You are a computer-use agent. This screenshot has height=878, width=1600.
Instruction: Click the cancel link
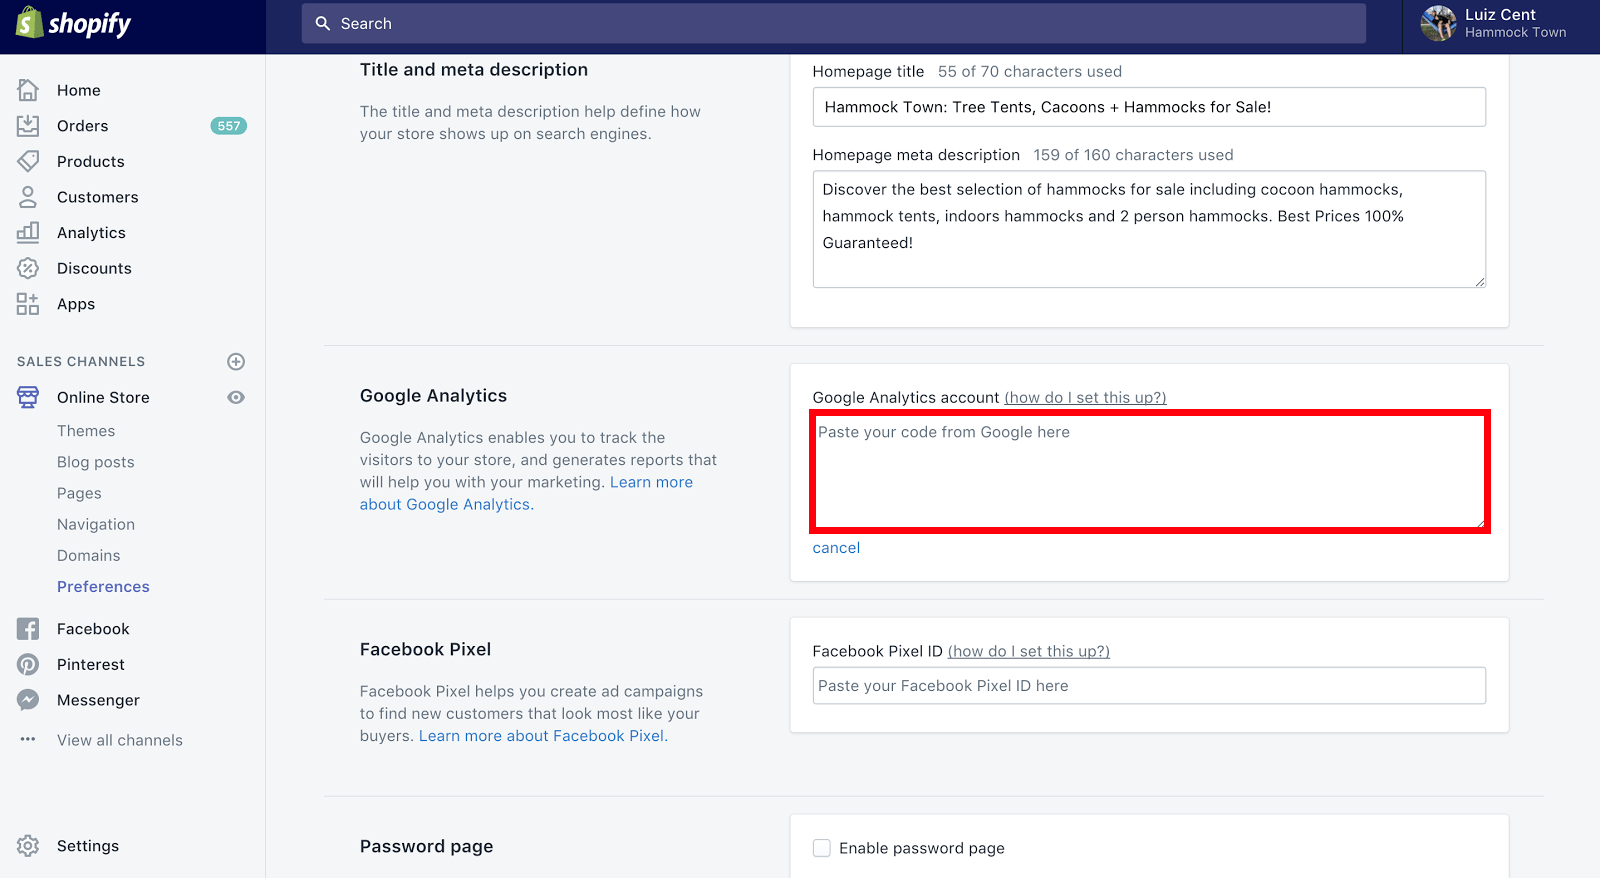[836, 548]
